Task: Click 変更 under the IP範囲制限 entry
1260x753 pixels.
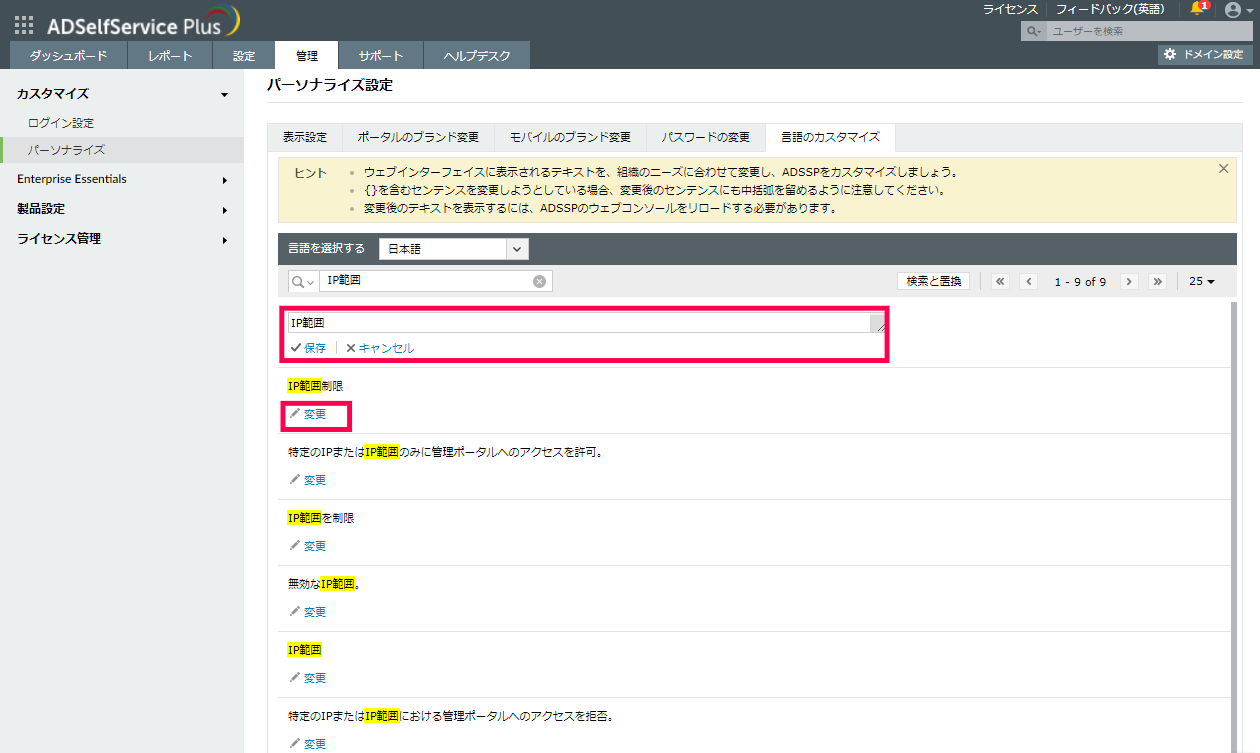Action: (308, 414)
